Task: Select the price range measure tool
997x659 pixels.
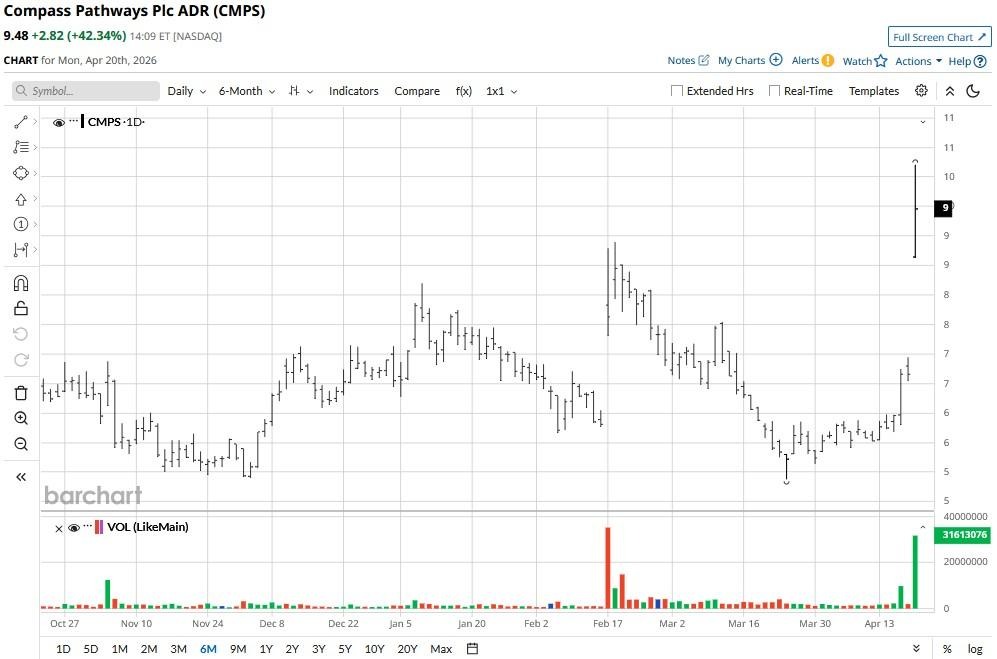Action: coord(21,249)
